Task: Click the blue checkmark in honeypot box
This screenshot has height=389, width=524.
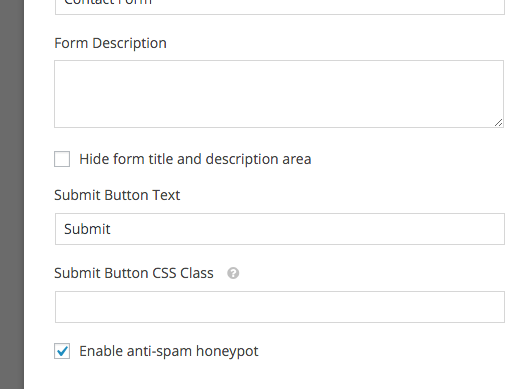Action: click(x=62, y=351)
